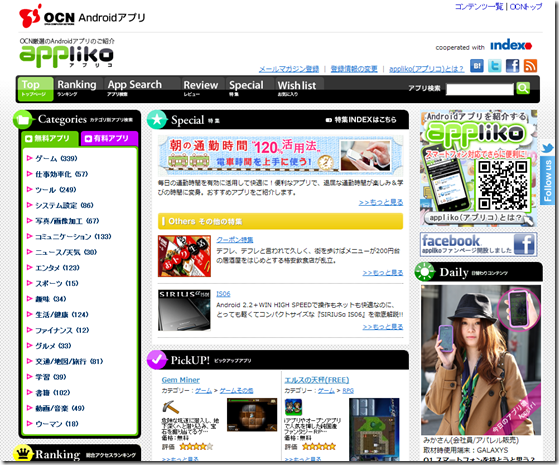Click the Ranking crown icon

pos(23,454)
